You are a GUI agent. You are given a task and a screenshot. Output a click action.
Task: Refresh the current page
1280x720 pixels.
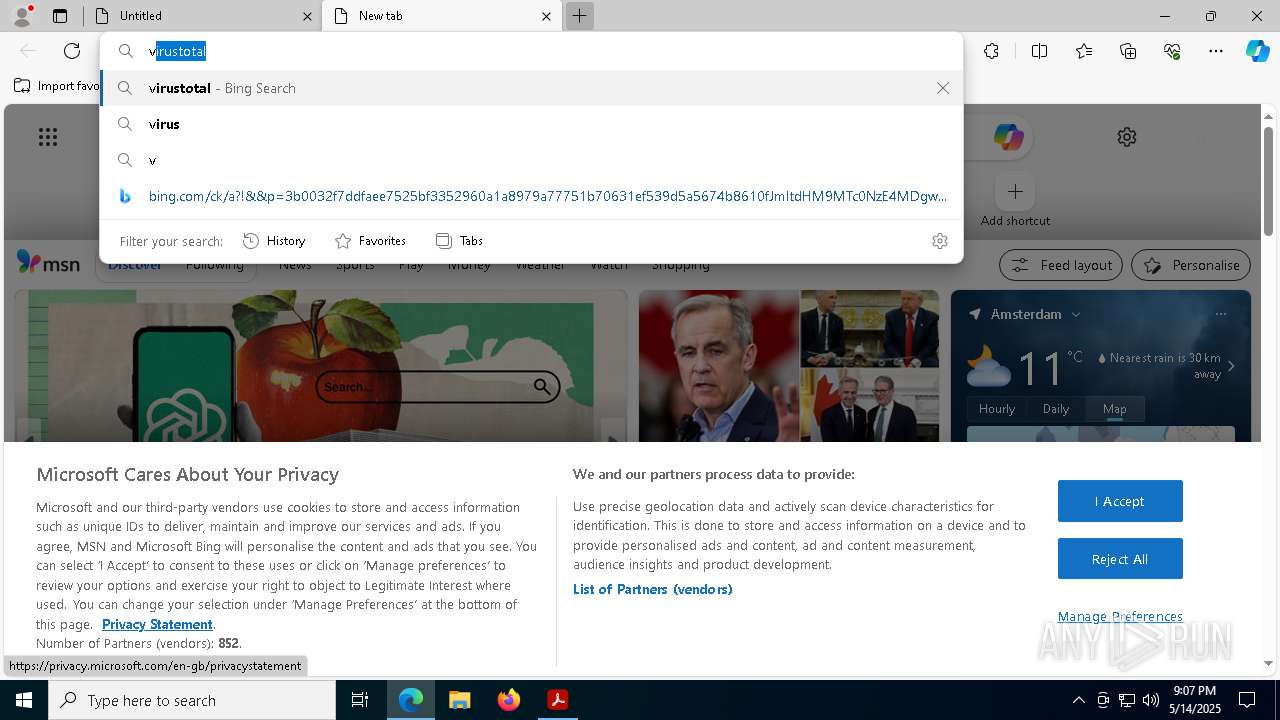pyautogui.click(x=72, y=51)
